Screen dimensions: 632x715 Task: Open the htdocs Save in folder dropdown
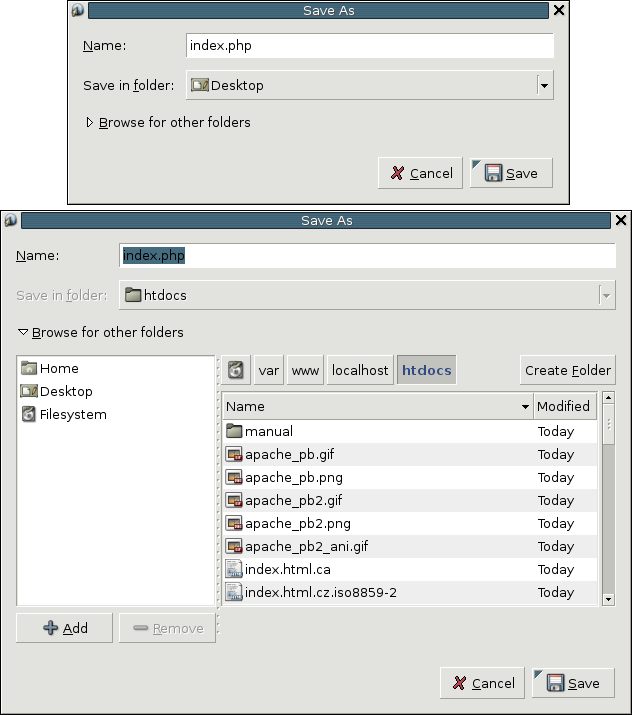[x=606, y=295]
